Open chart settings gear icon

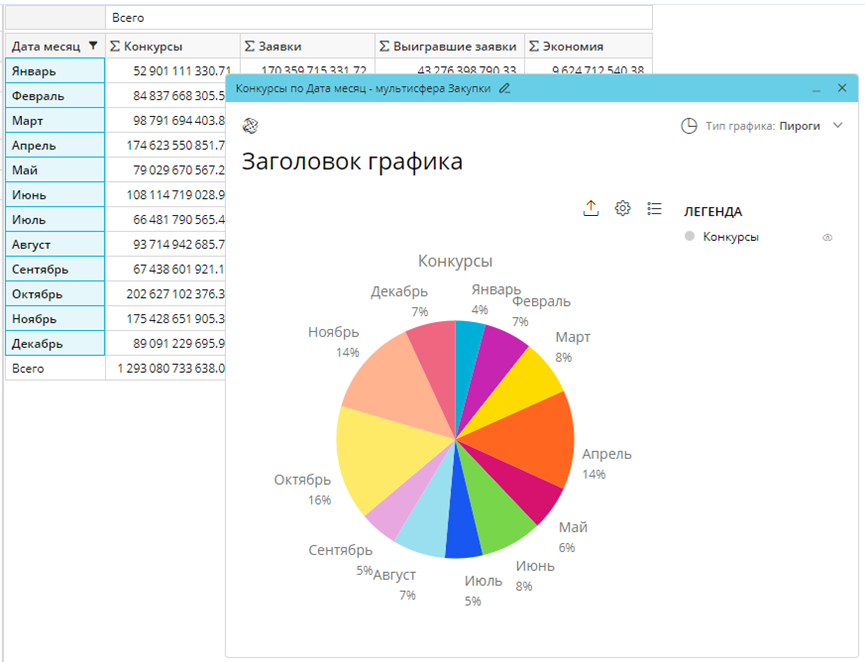pyautogui.click(x=623, y=208)
